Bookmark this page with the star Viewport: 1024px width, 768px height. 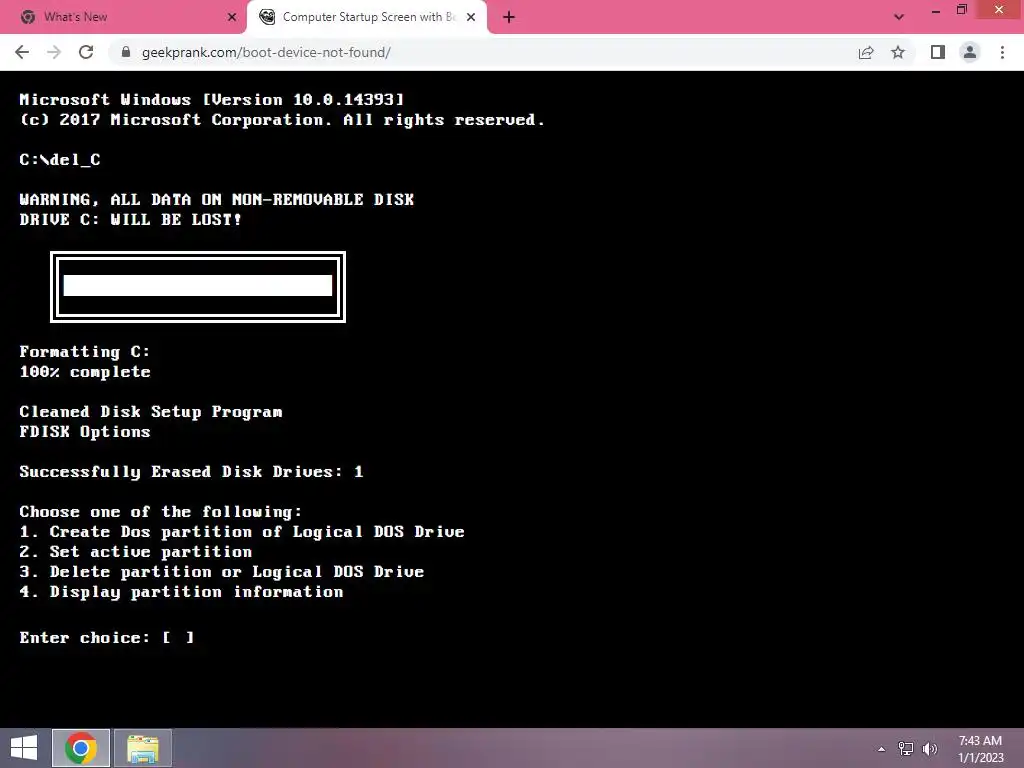click(898, 52)
